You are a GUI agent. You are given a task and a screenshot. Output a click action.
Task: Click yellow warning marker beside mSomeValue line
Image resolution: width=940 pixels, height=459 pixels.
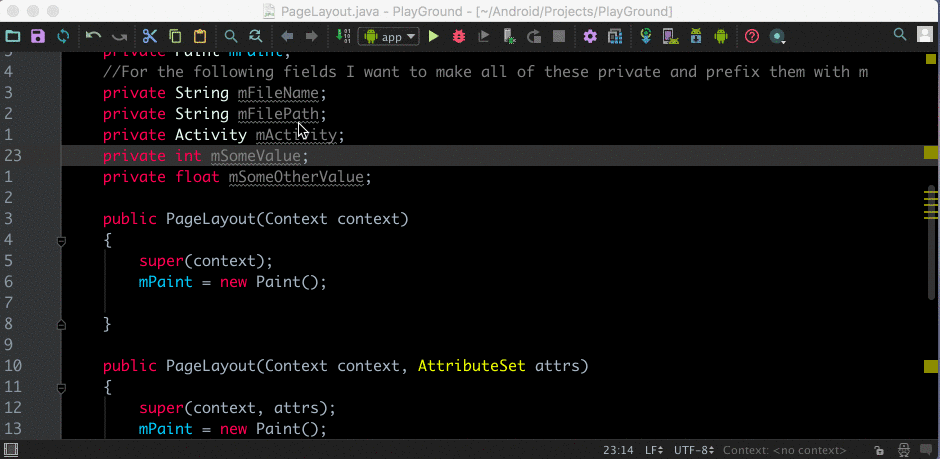tap(930, 153)
